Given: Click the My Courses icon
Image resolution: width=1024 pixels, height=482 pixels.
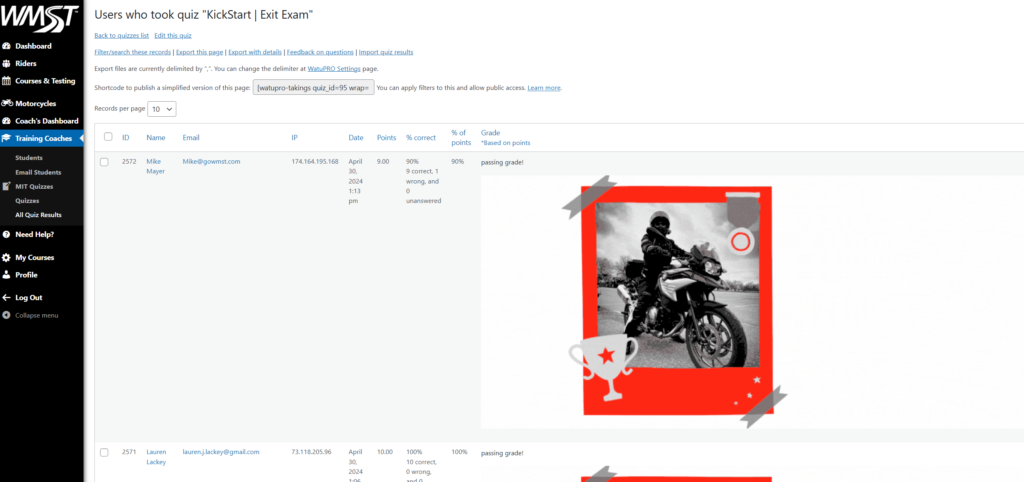Looking at the screenshot, I should (x=7, y=257).
